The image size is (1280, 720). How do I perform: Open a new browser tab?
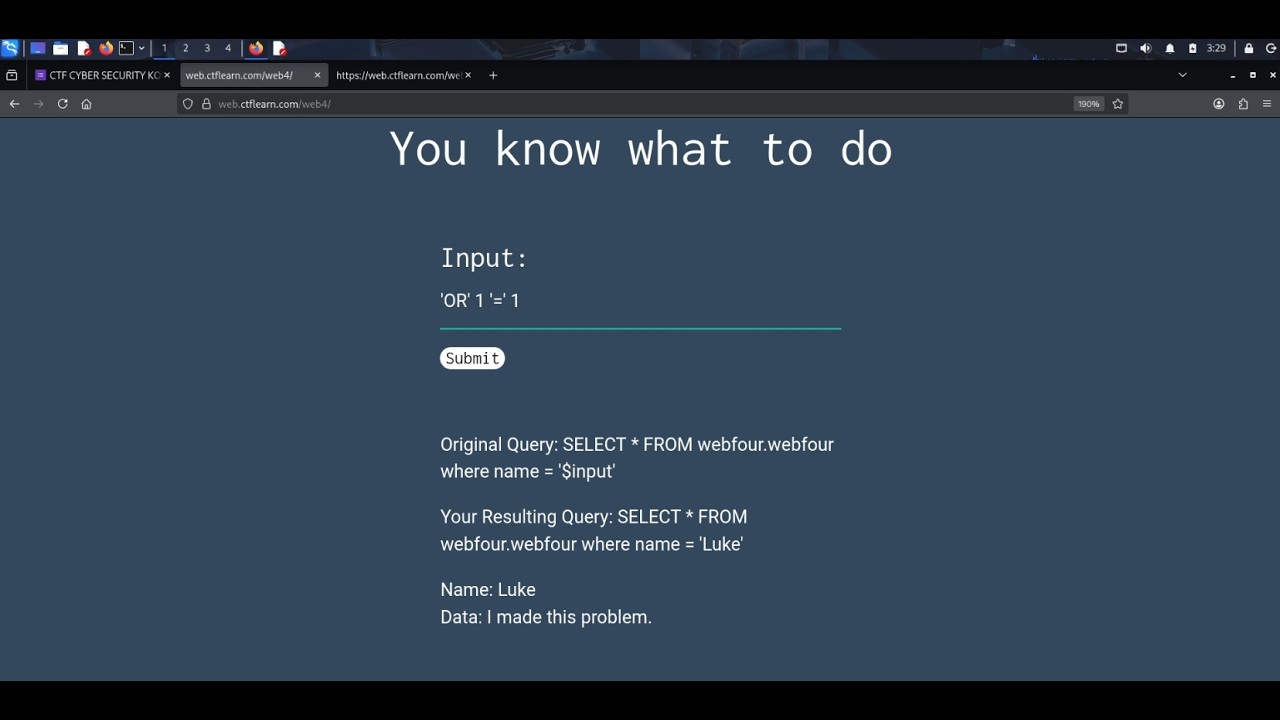[493, 75]
